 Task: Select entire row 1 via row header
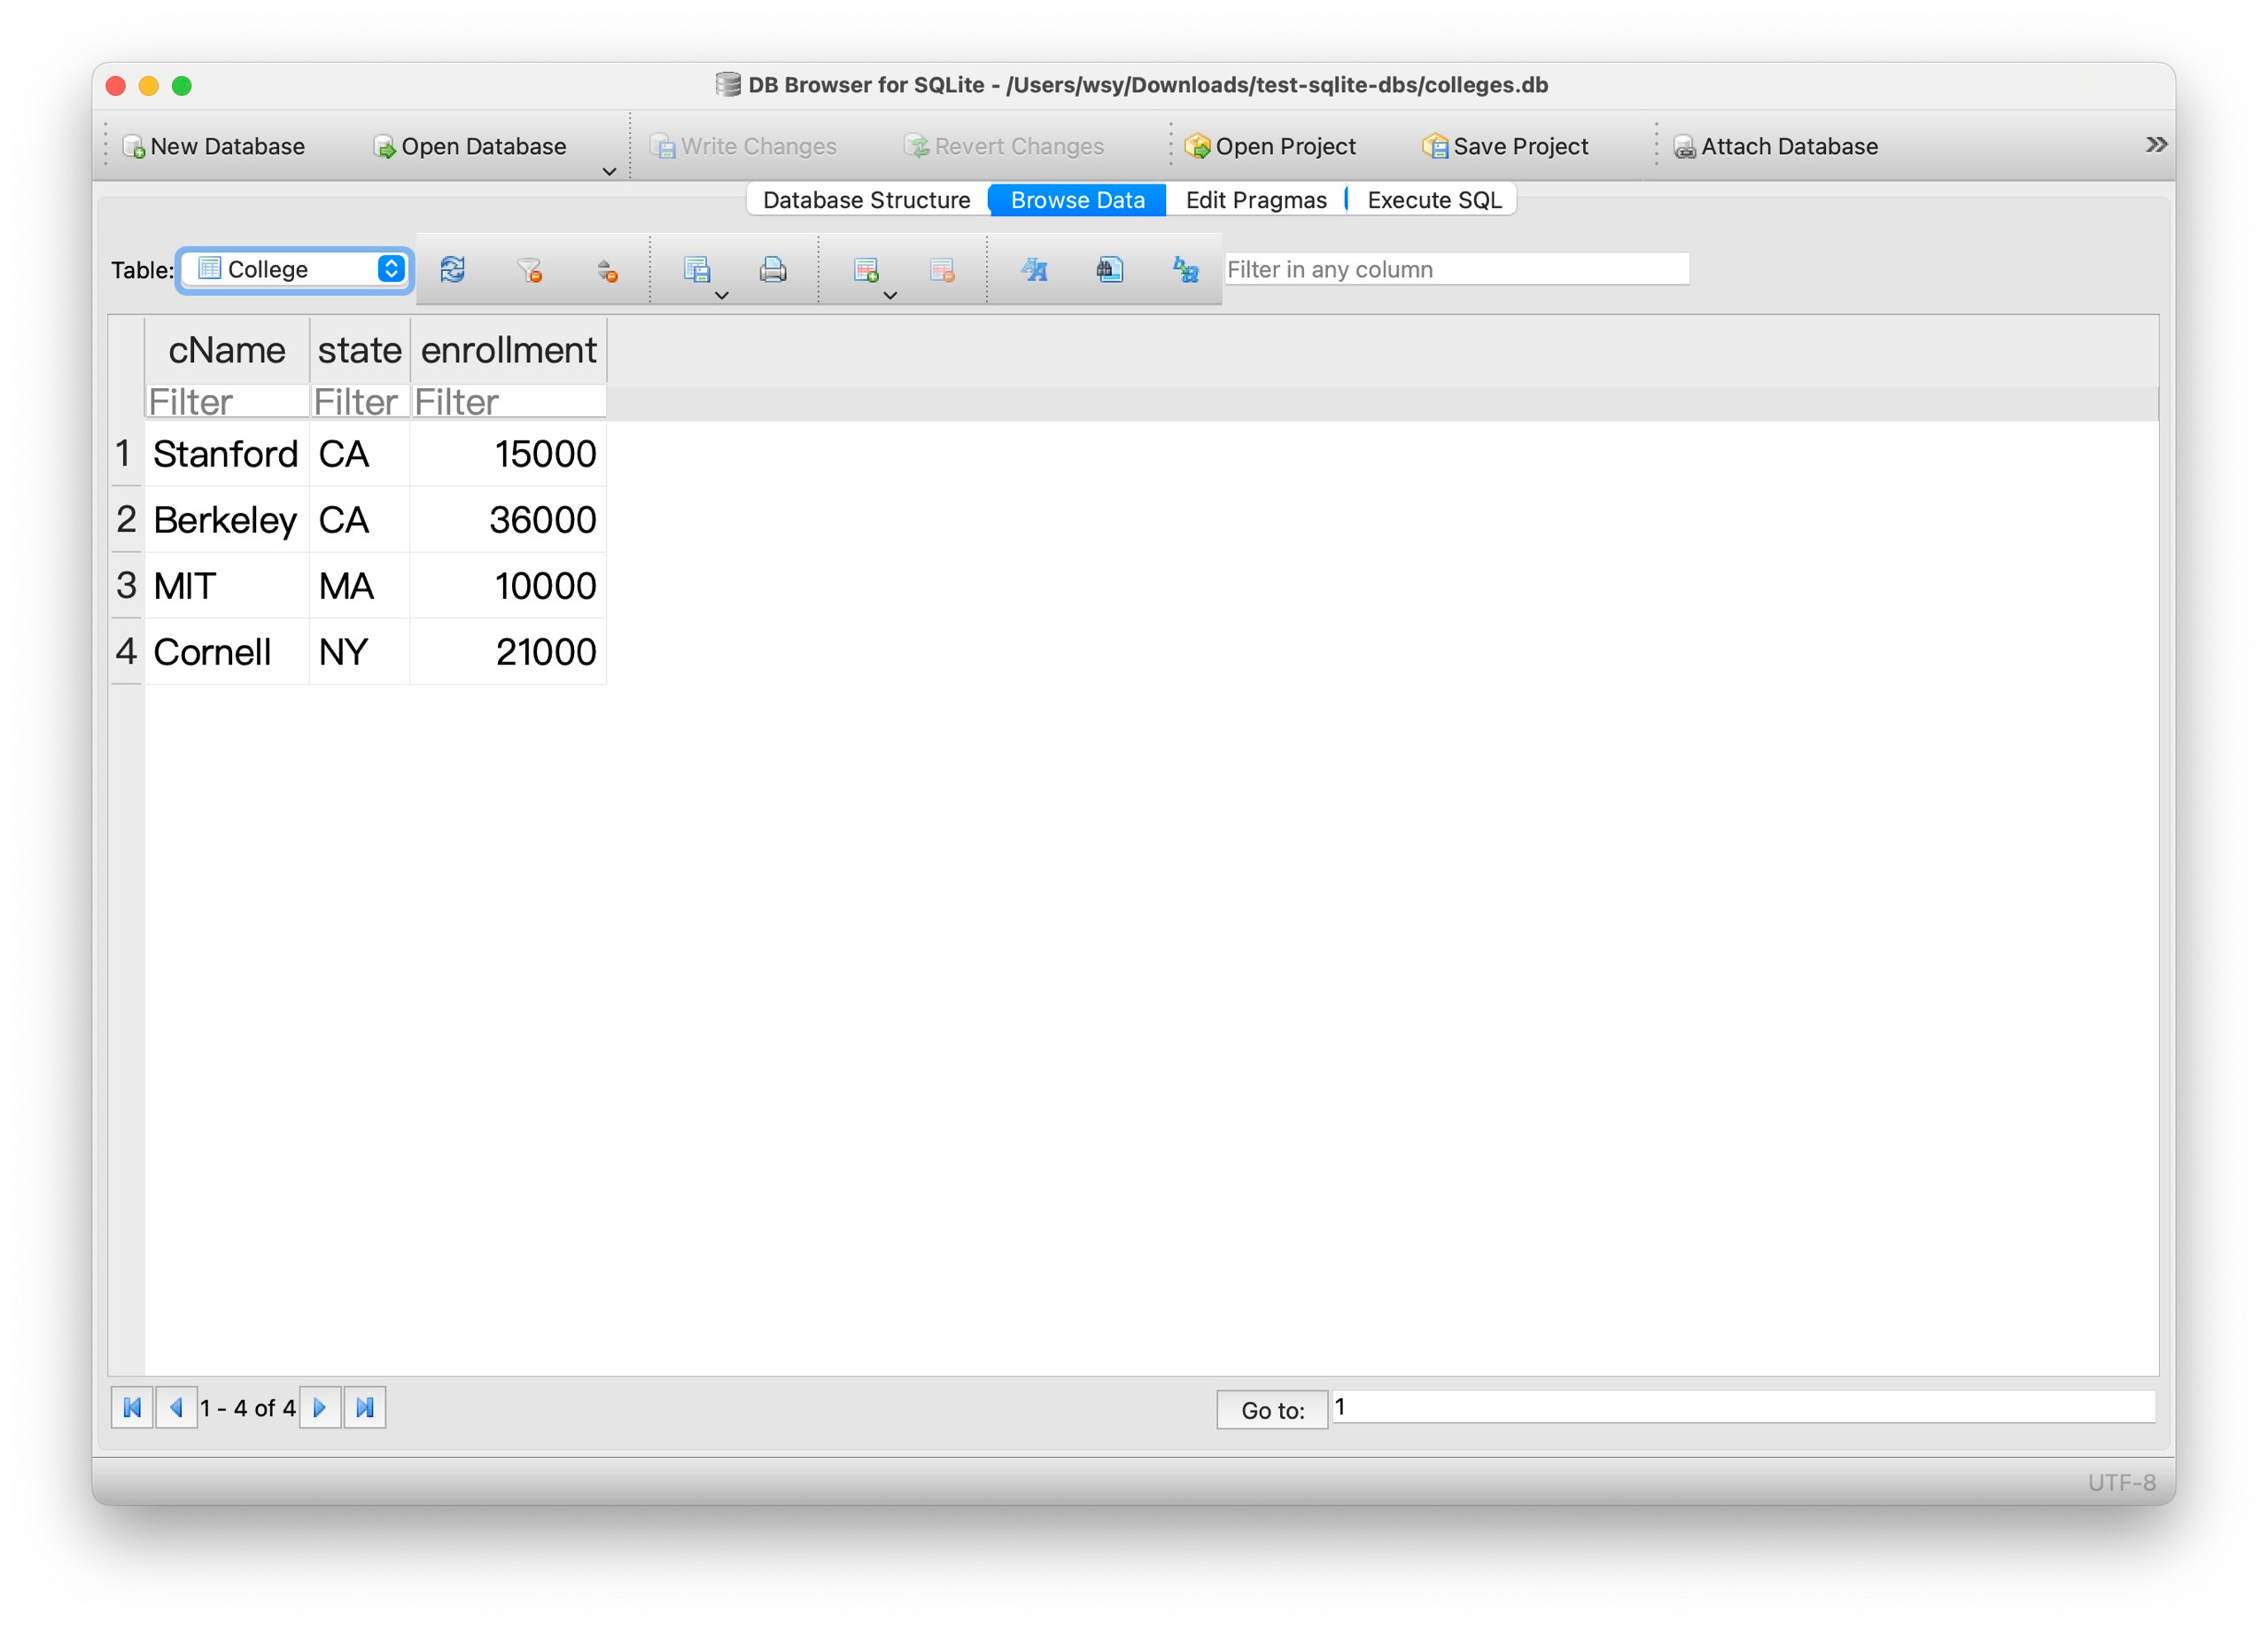click(x=127, y=454)
